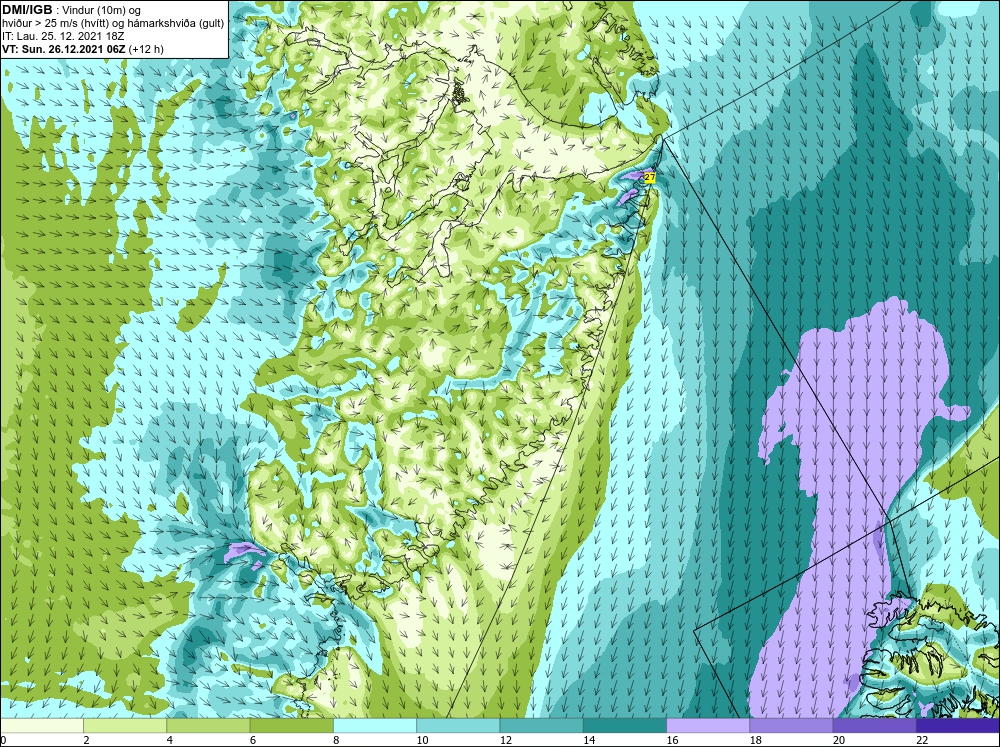Click the 'DMI/IGB' title text

click(27, 10)
